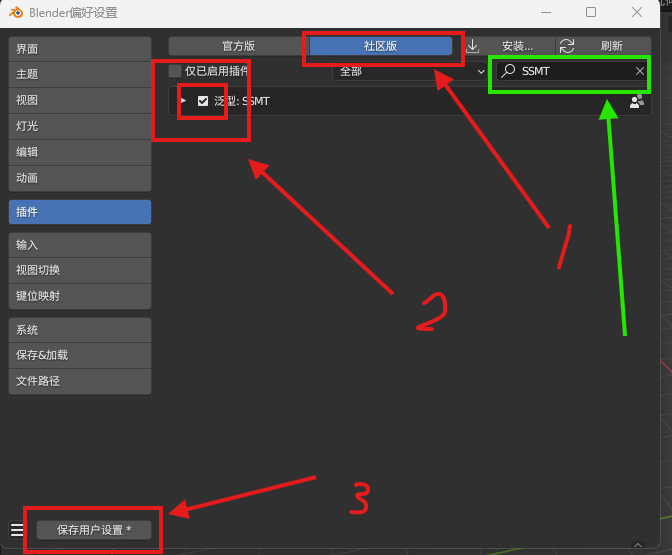Switch to the 社区版 tab
Image resolution: width=672 pixels, height=555 pixels.
click(x=381, y=46)
